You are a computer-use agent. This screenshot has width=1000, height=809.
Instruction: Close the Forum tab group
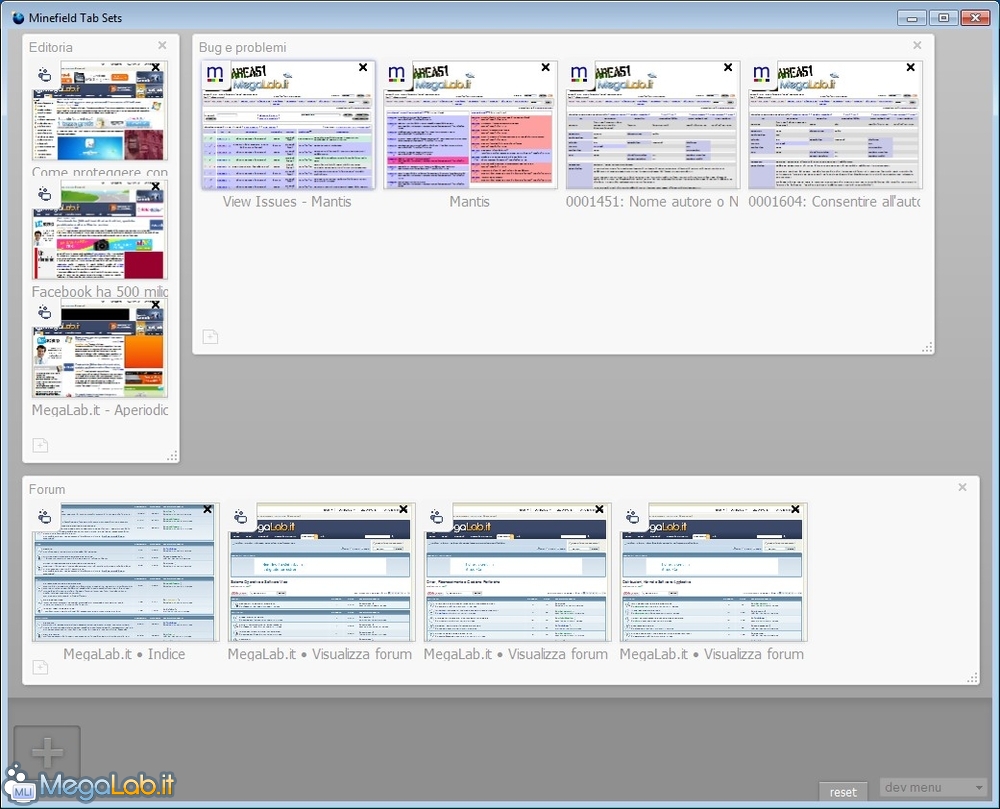(962, 488)
